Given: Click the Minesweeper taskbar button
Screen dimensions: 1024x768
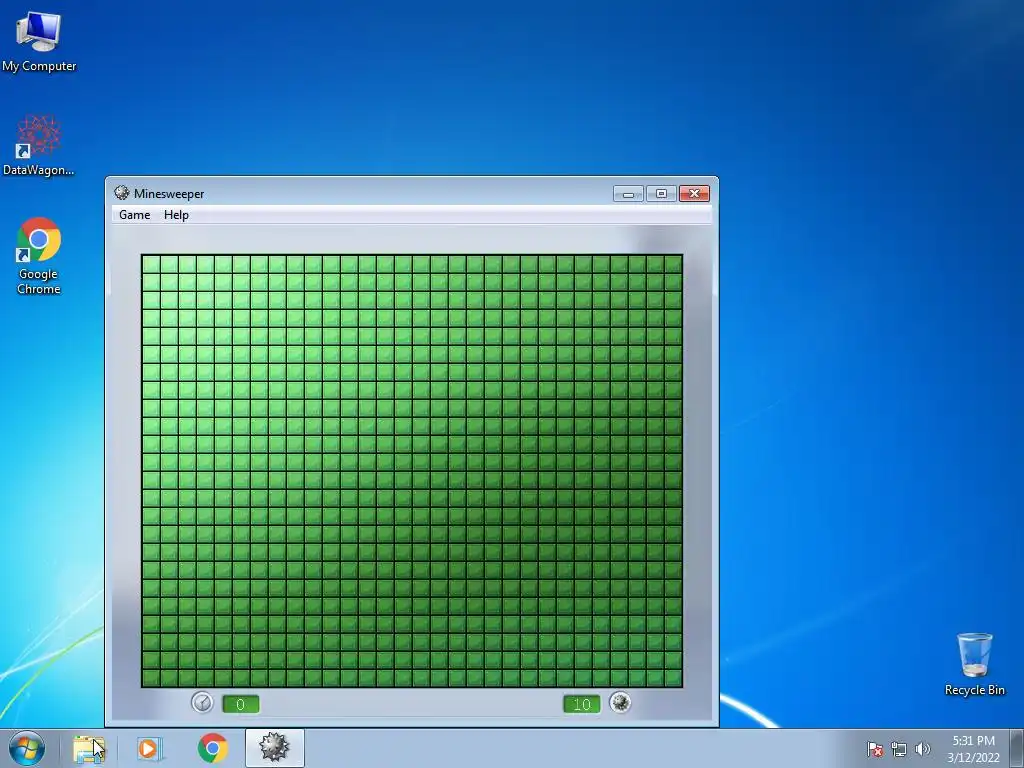Looking at the screenshot, I should (x=274, y=748).
